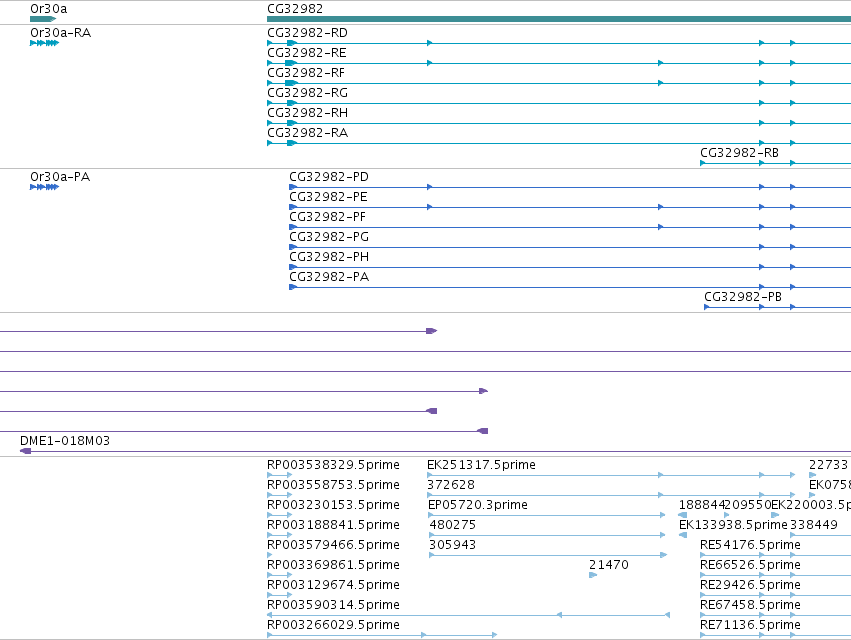Select the CG32982 gene label
The width and height of the screenshot is (851, 640).
(295, 9)
